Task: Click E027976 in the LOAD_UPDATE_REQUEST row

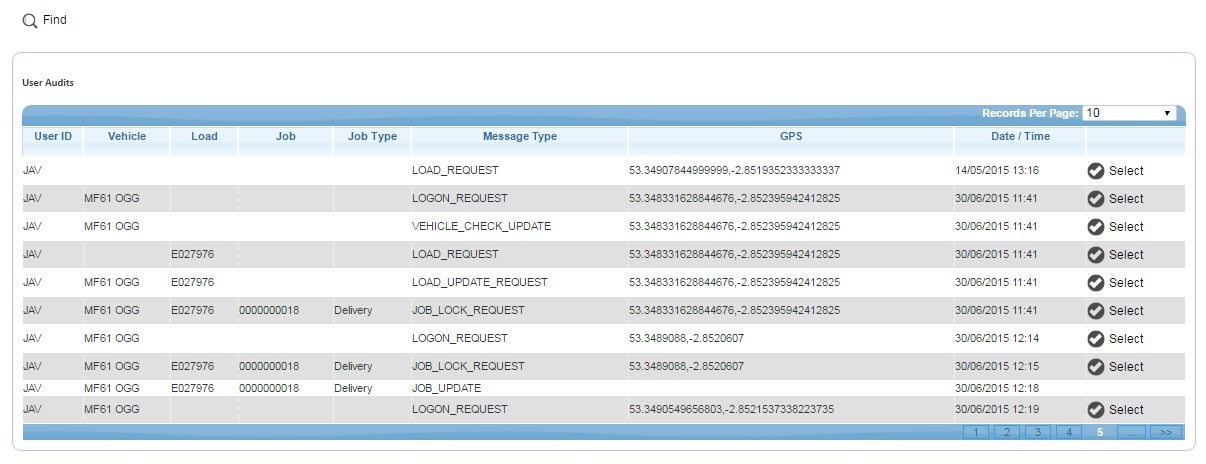Action: coord(192,283)
